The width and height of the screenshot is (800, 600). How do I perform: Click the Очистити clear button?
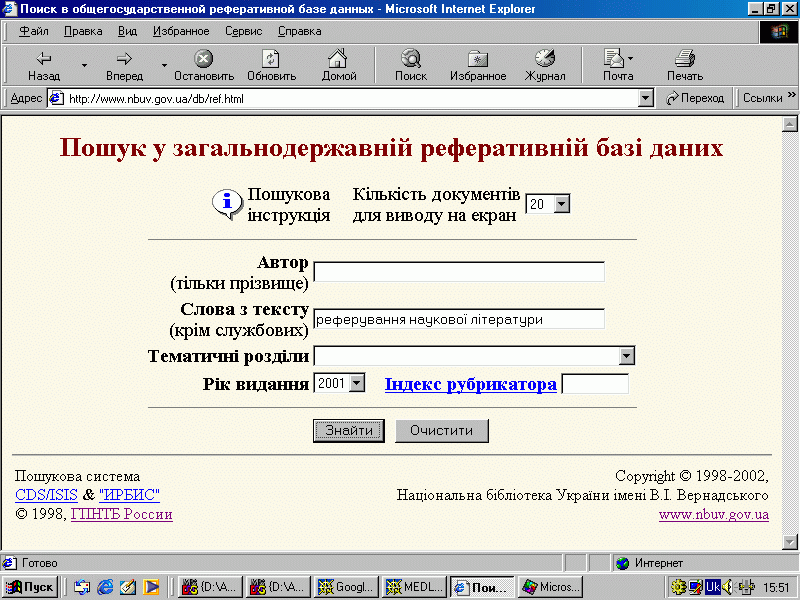tap(441, 431)
